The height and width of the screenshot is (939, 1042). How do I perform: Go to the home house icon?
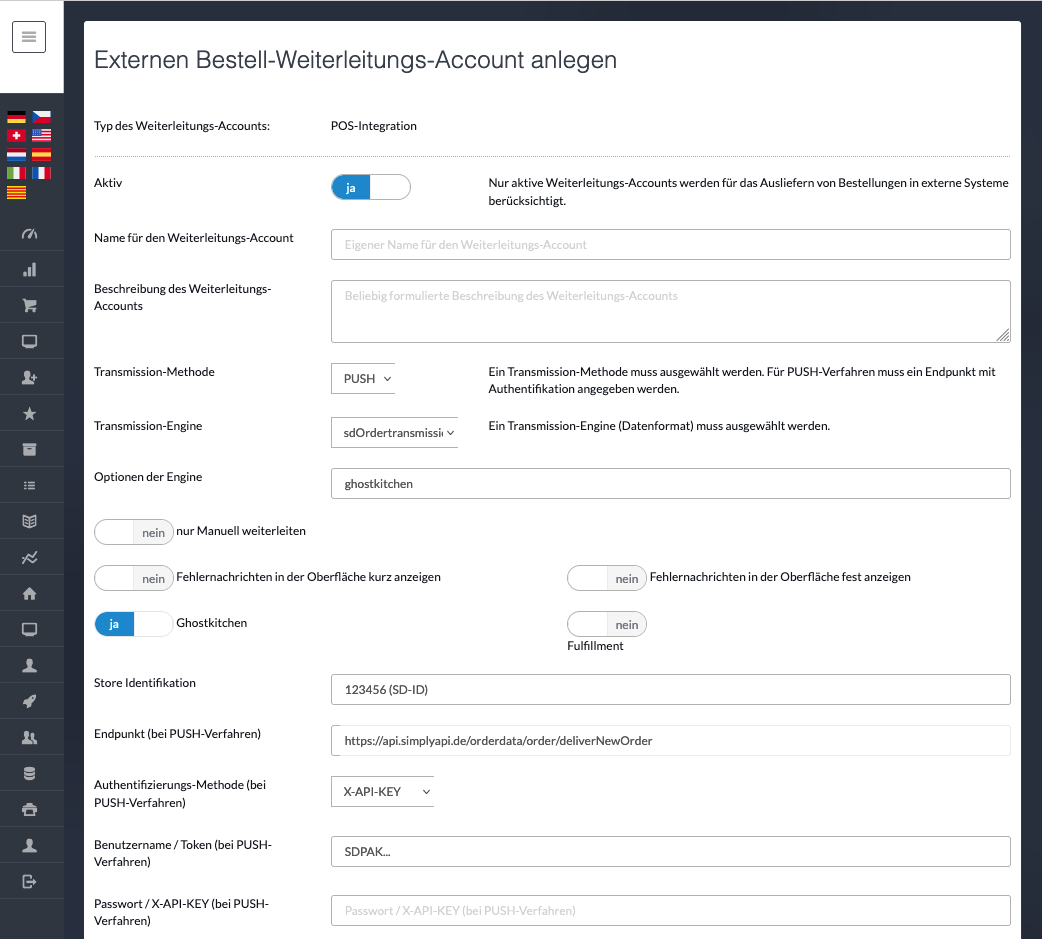point(29,593)
